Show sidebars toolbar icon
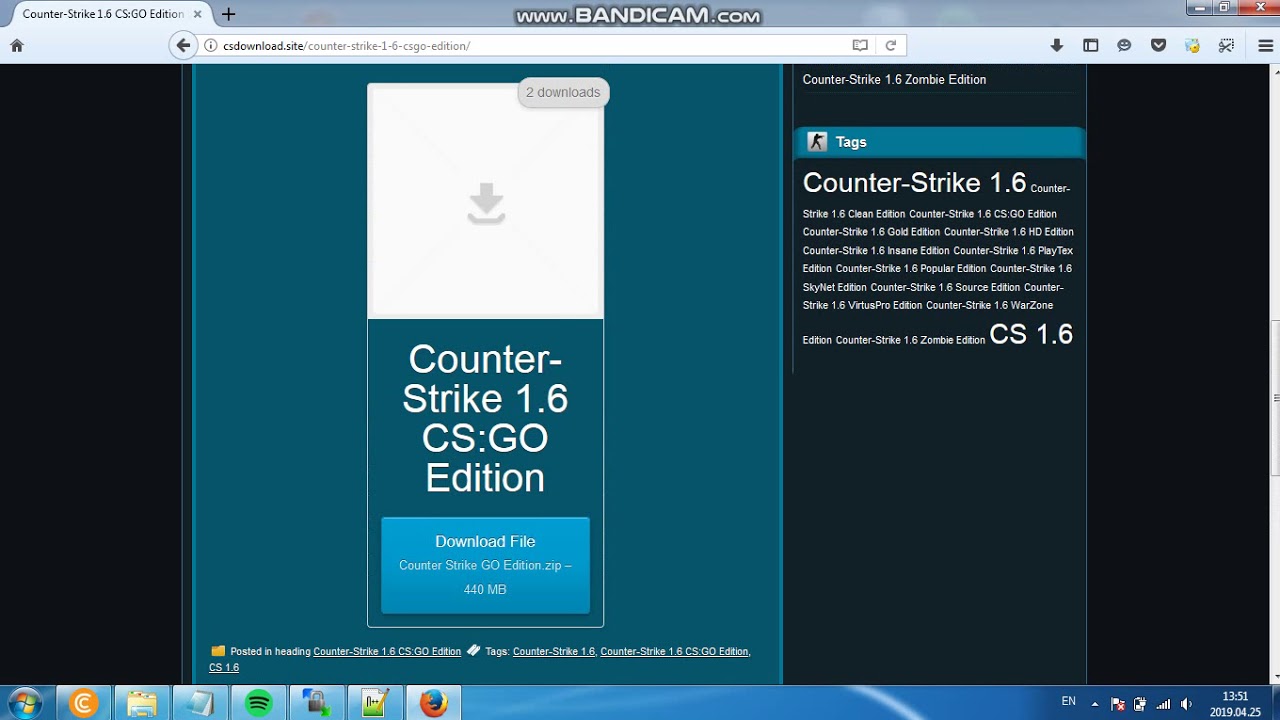This screenshot has width=1280, height=720. coord(1091,45)
